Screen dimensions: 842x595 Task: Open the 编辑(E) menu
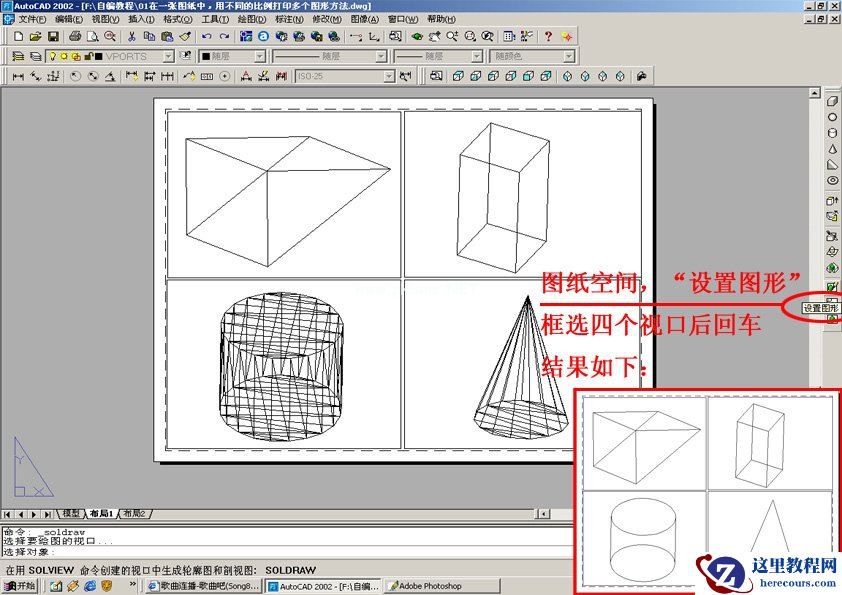[69, 19]
